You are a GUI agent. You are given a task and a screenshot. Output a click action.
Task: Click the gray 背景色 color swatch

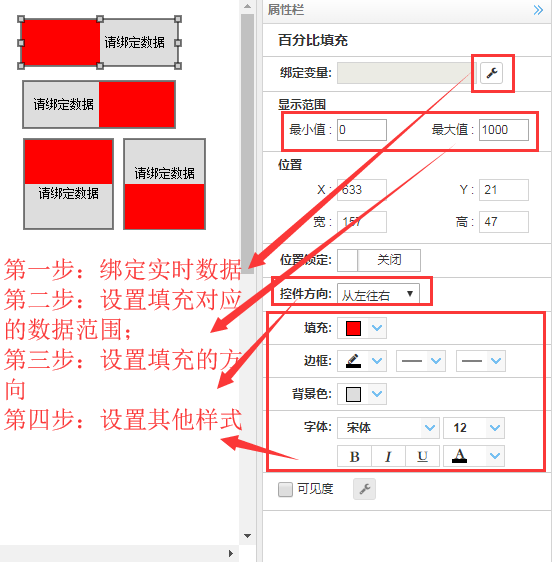point(353,394)
